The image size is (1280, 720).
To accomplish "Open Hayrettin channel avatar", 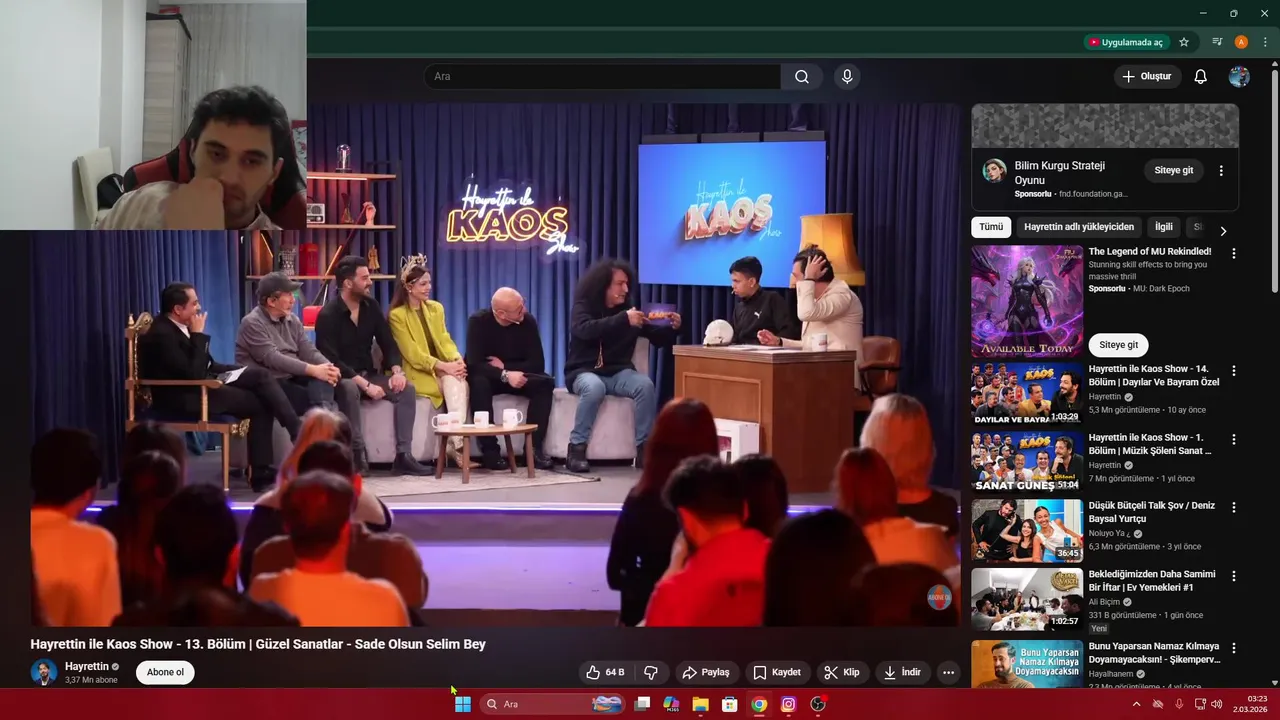I will (x=43, y=672).
